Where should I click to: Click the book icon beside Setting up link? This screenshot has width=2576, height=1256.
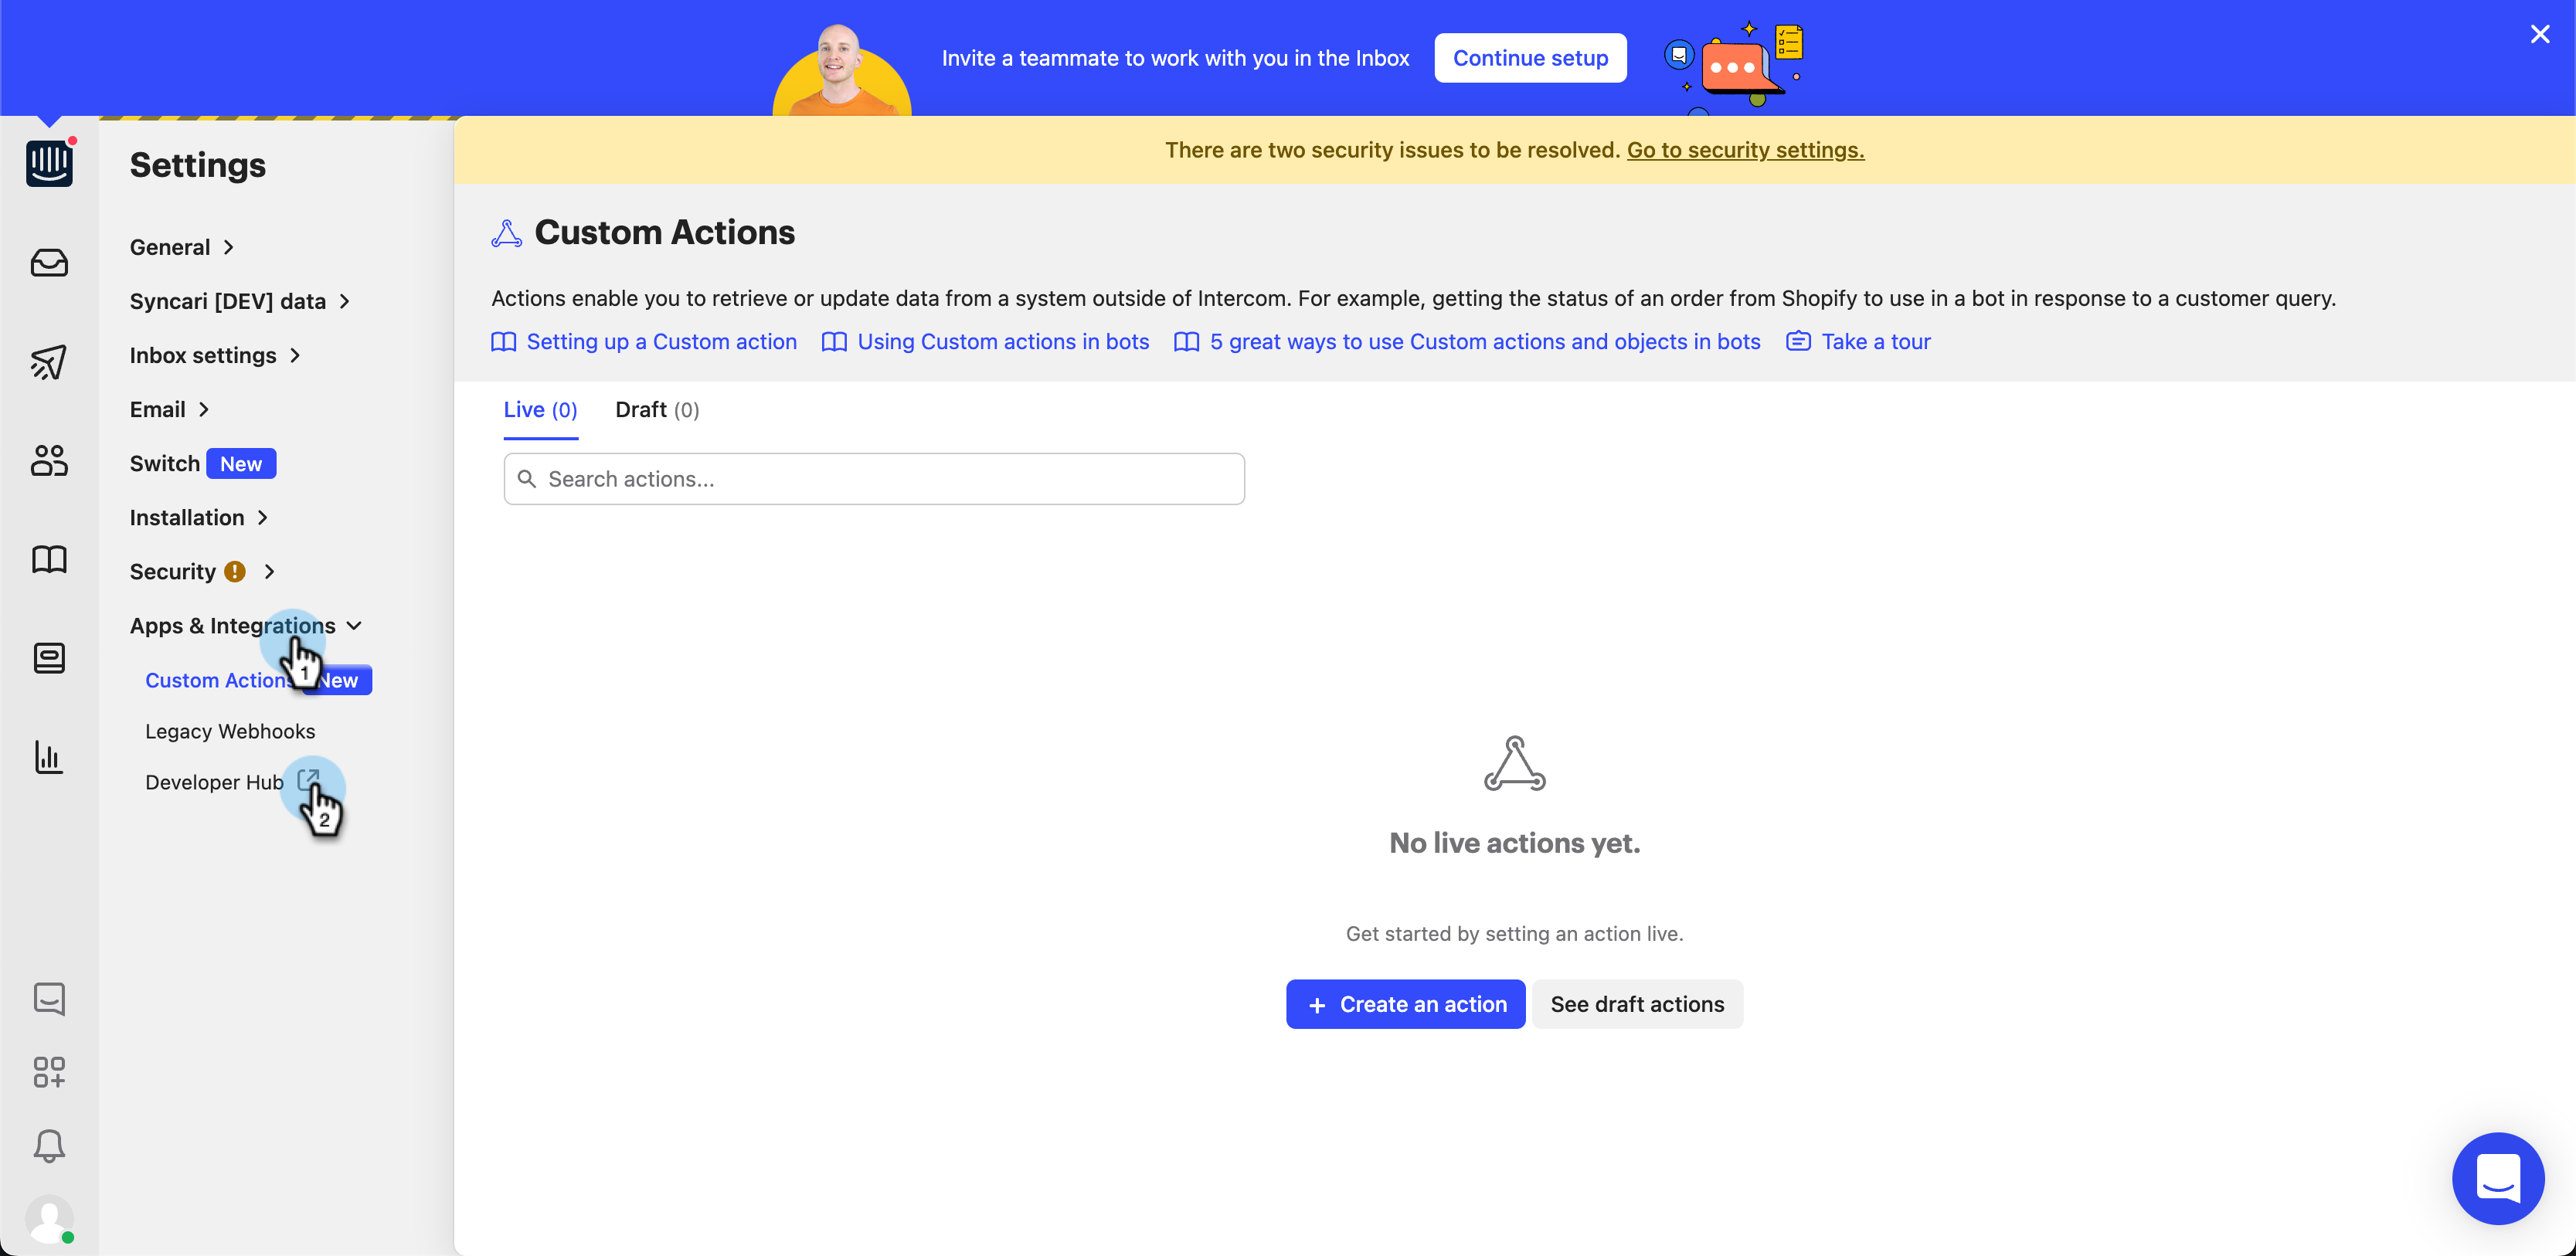click(504, 342)
